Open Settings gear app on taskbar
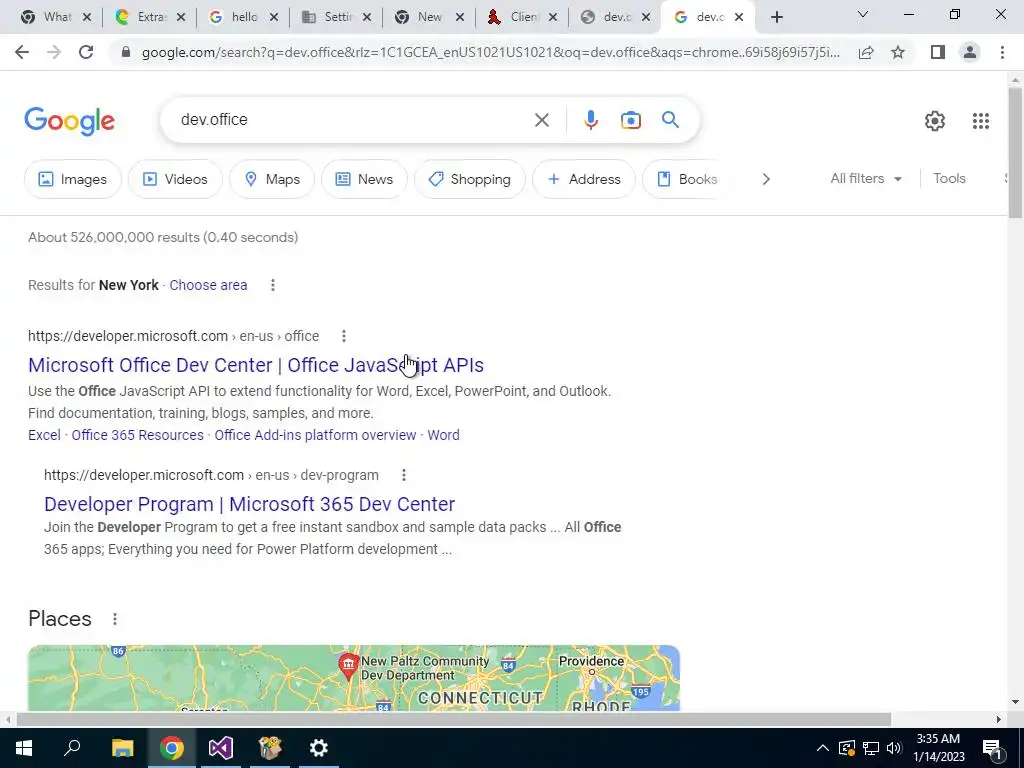This screenshot has height=768, width=1024. click(319, 748)
